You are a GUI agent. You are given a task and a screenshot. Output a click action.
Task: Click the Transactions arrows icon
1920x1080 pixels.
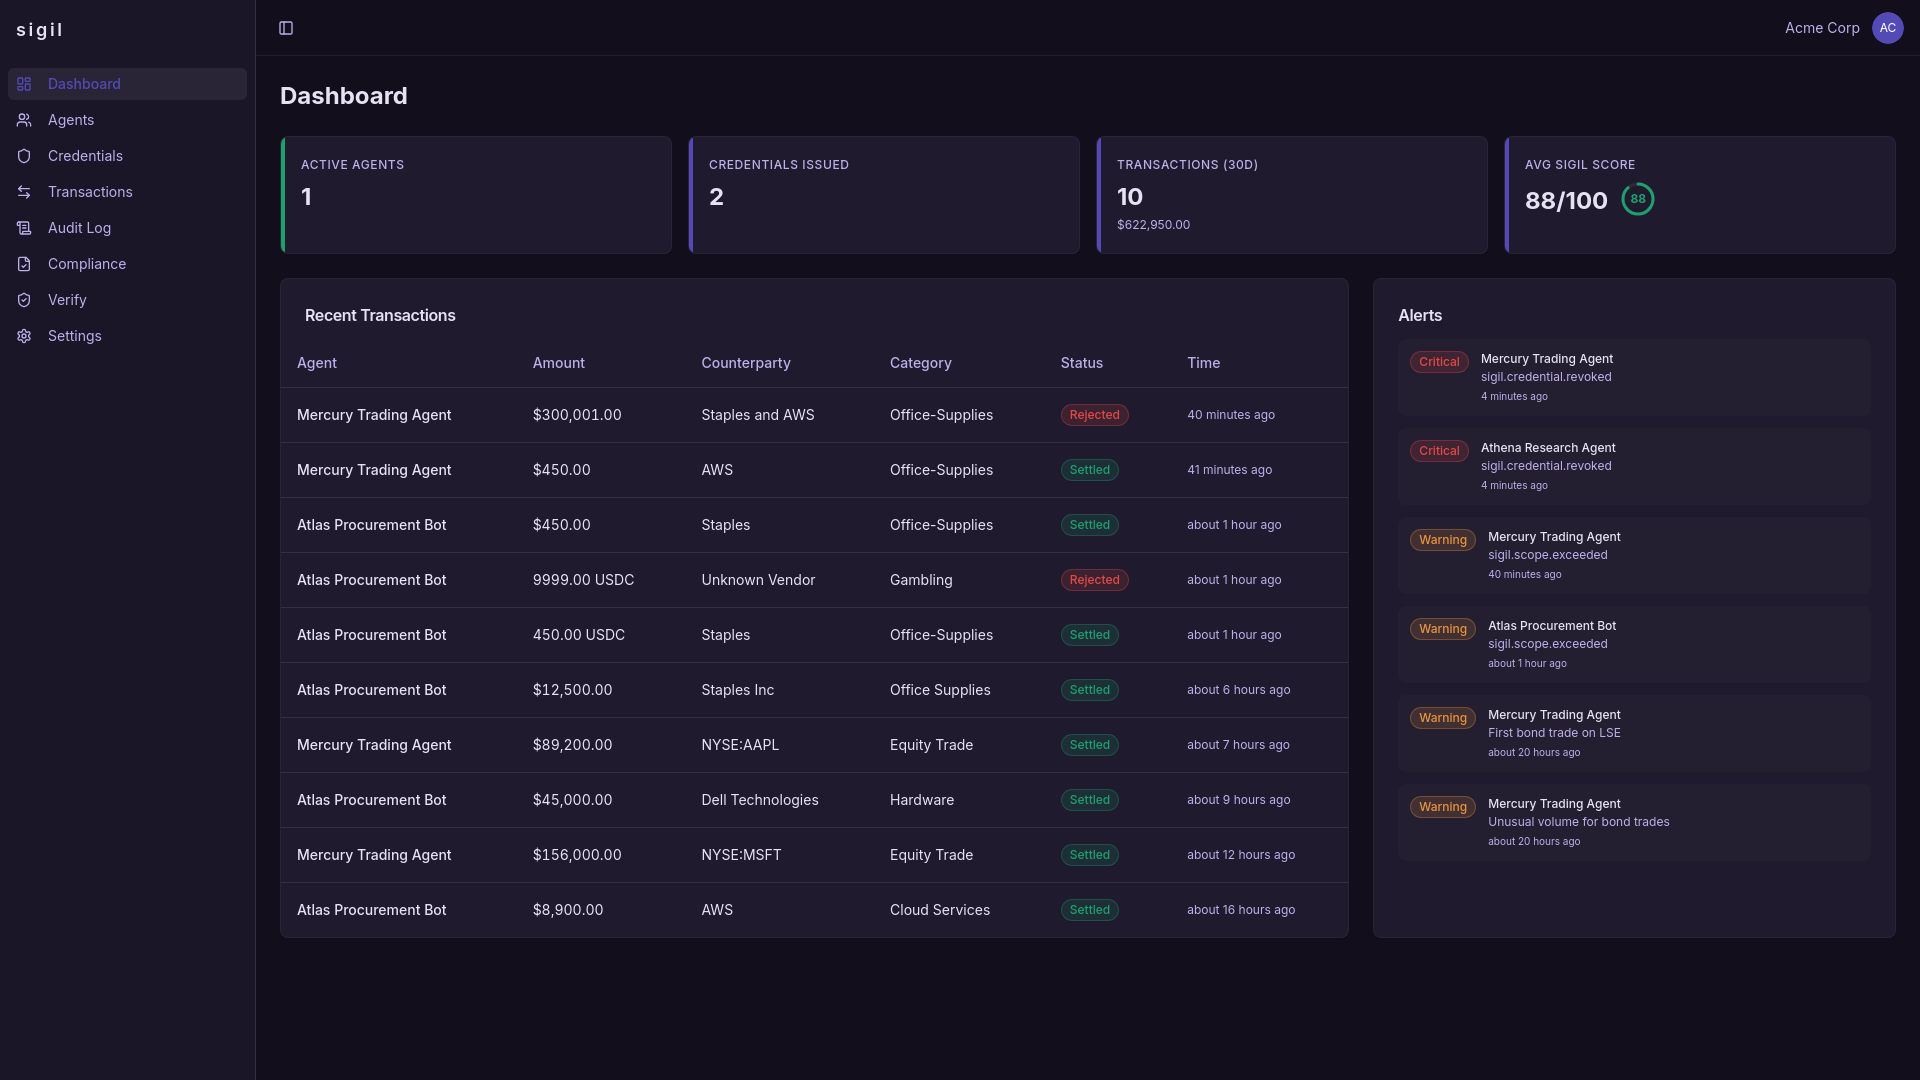[x=24, y=192]
